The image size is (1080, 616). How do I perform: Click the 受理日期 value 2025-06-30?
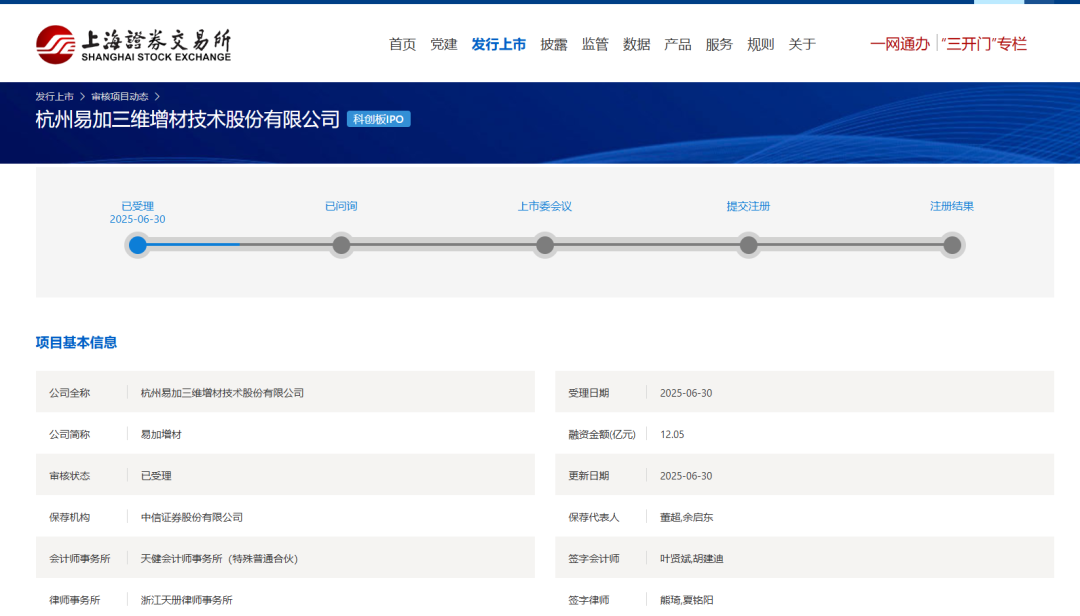(686, 393)
